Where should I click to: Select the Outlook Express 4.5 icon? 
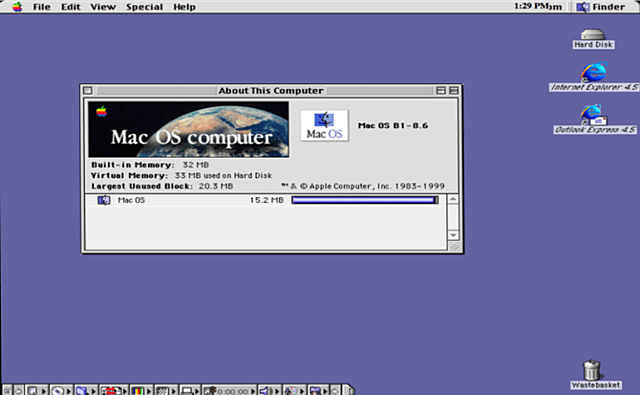(594, 119)
